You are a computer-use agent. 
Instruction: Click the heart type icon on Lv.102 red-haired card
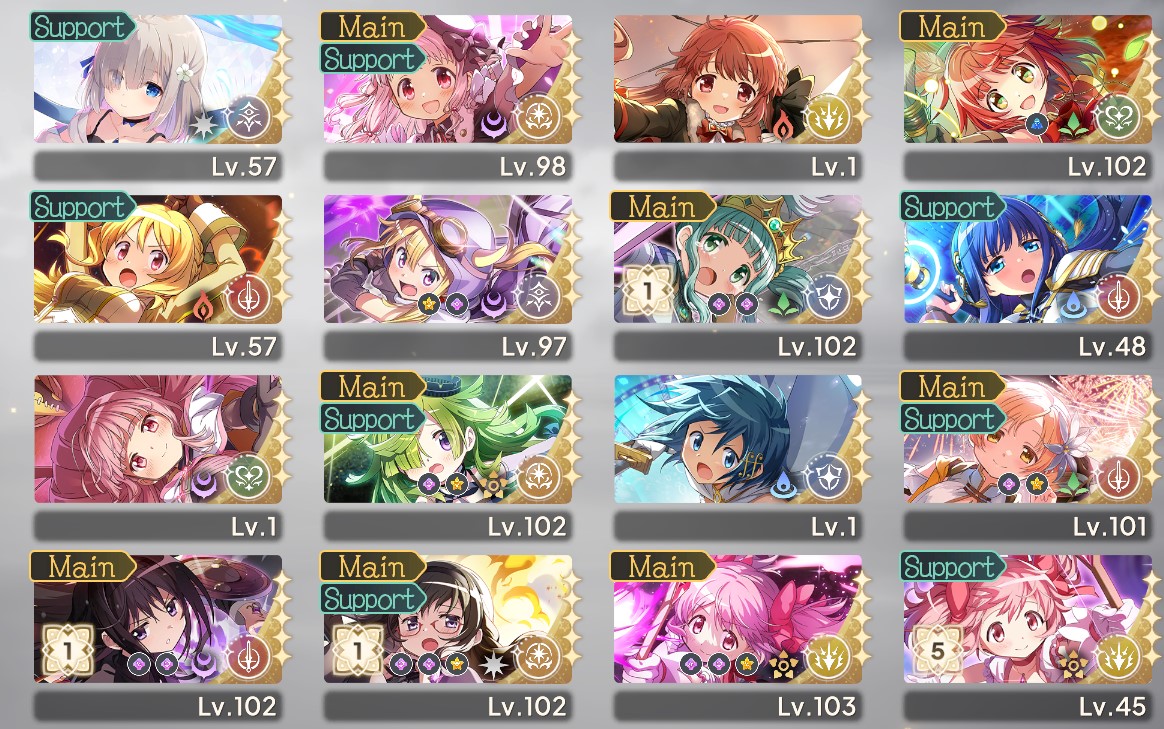click(x=1117, y=117)
